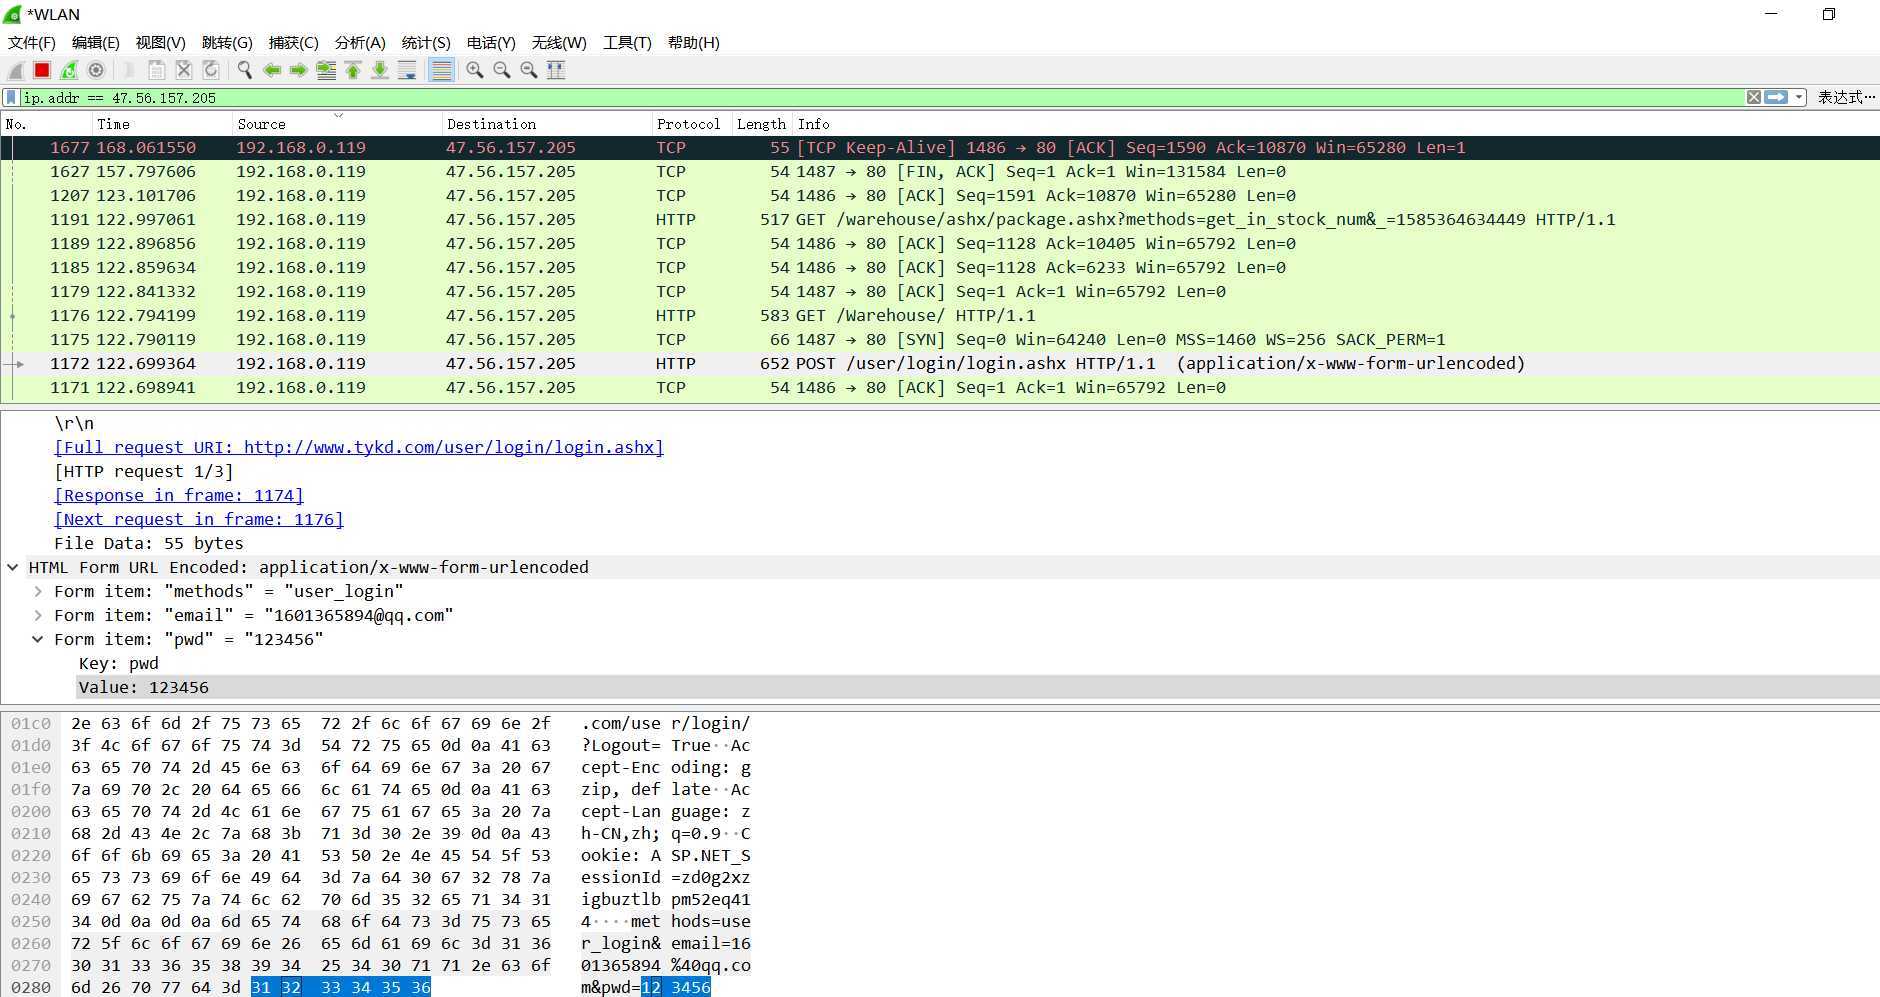Select packet 1677 TCP Keep-Alive row
Viewport: 1880px width, 997px height.
(940, 147)
